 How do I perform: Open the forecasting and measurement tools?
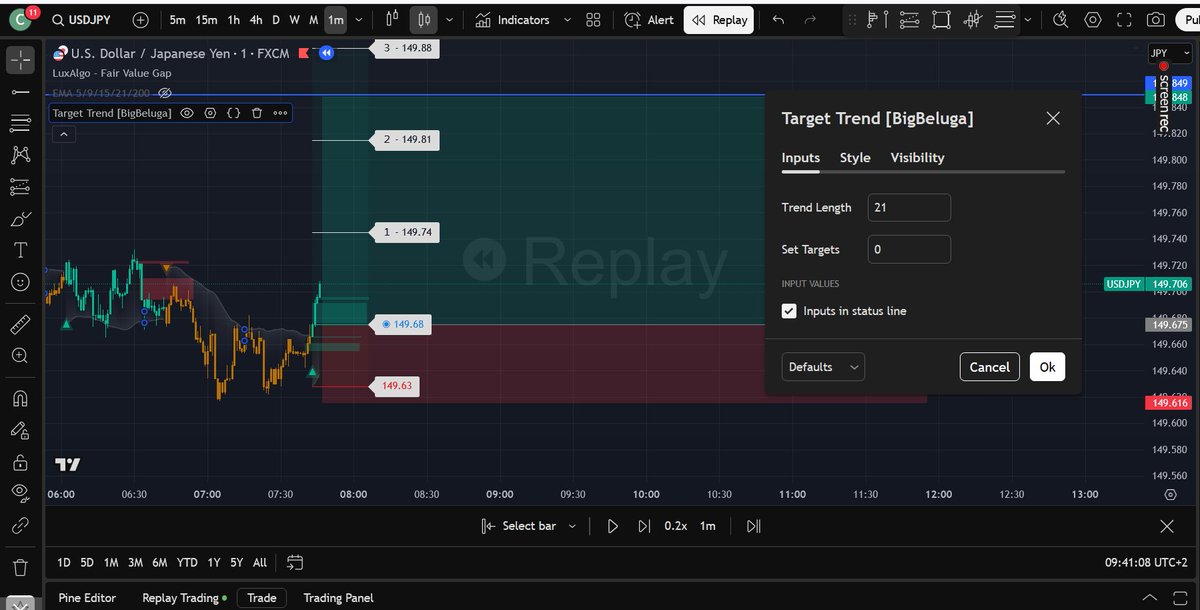pyautogui.click(x=20, y=187)
